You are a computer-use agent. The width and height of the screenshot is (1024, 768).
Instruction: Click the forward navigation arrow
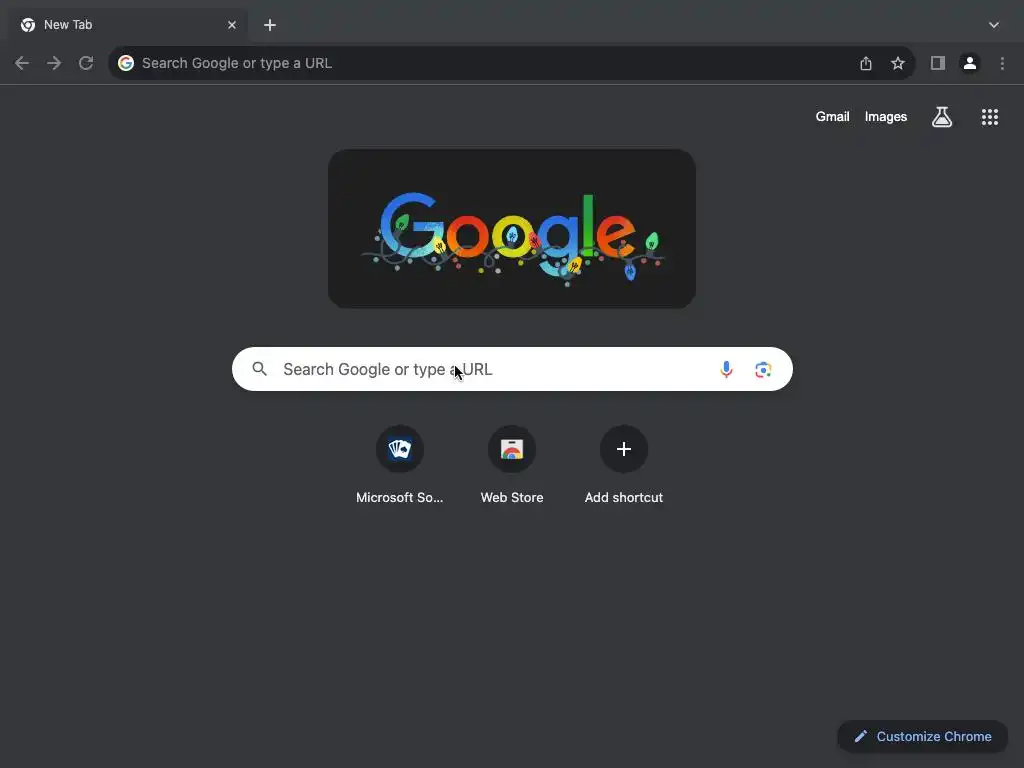click(54, 63)
